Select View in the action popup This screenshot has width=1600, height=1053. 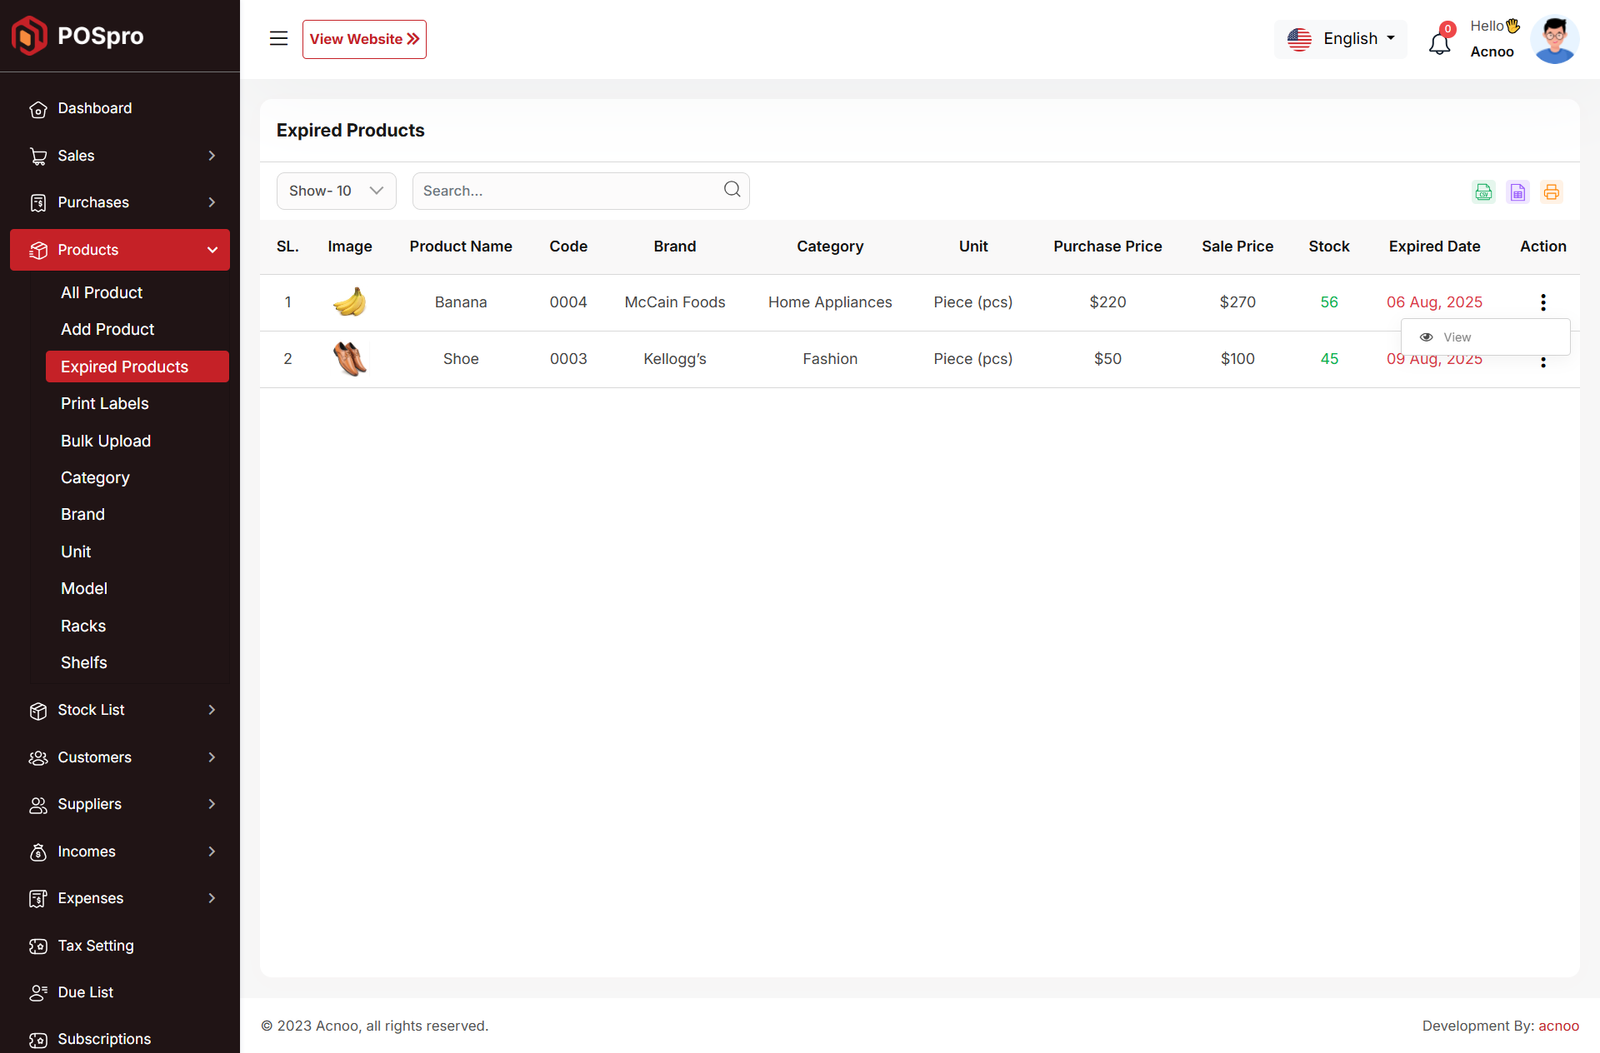pyautogui.click(x=1456, y=338)
